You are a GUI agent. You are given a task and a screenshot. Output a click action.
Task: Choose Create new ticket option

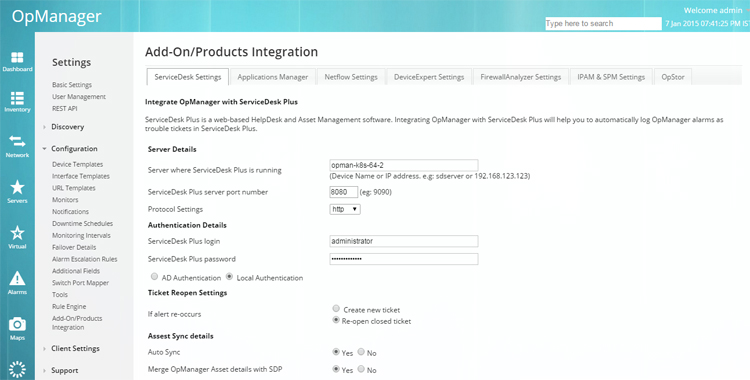coord(336,309)
